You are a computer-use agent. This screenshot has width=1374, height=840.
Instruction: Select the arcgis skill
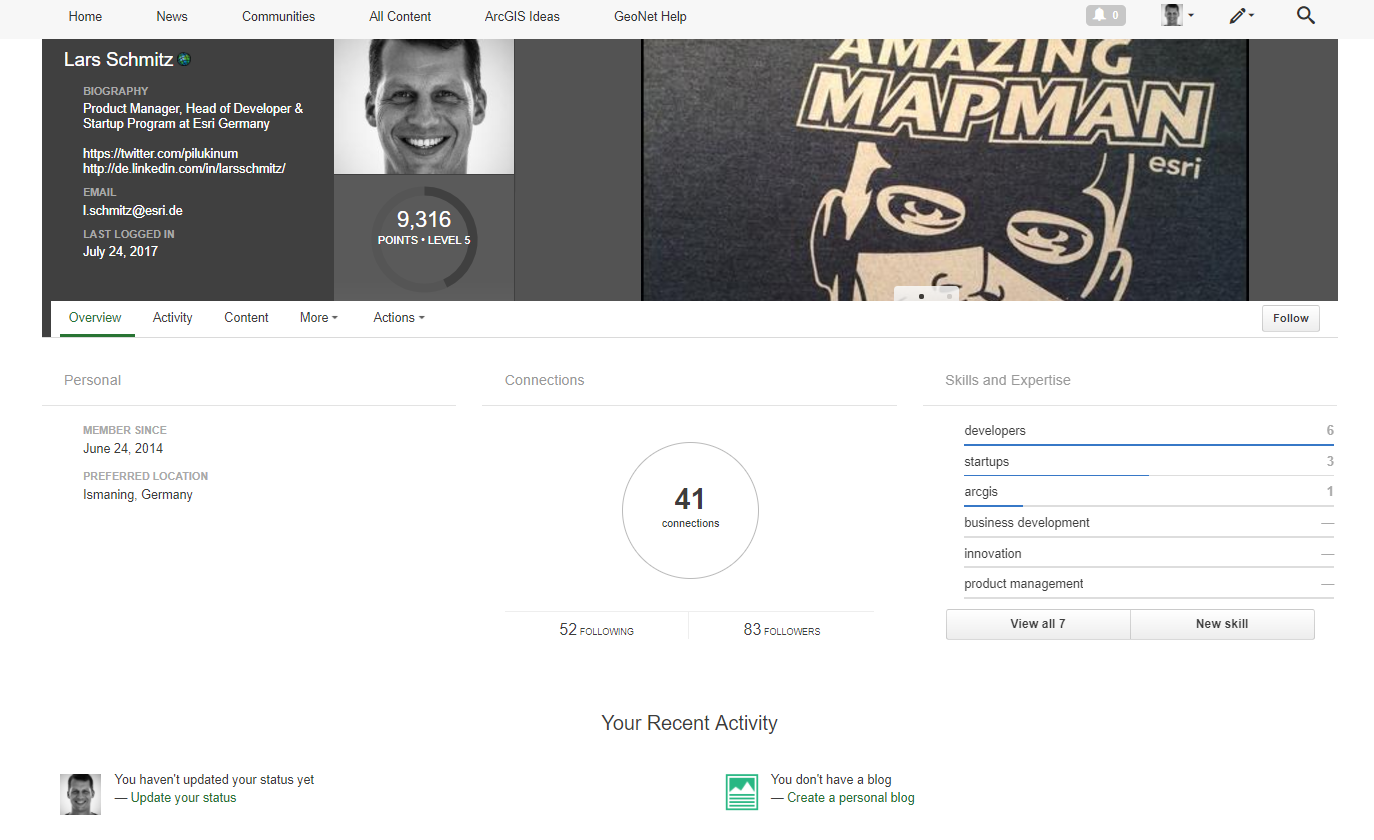click(981, 492)
